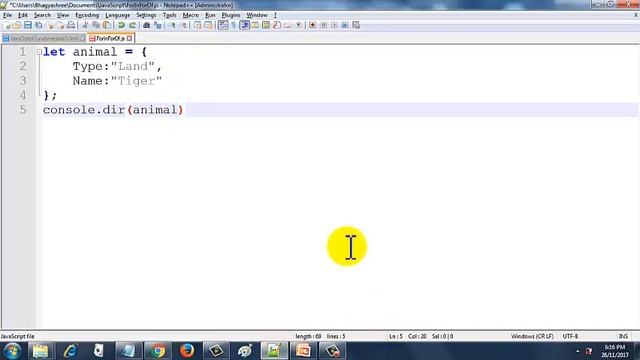
Task: Redo with the green Redo arrow
Action: (x=132, y=25)
